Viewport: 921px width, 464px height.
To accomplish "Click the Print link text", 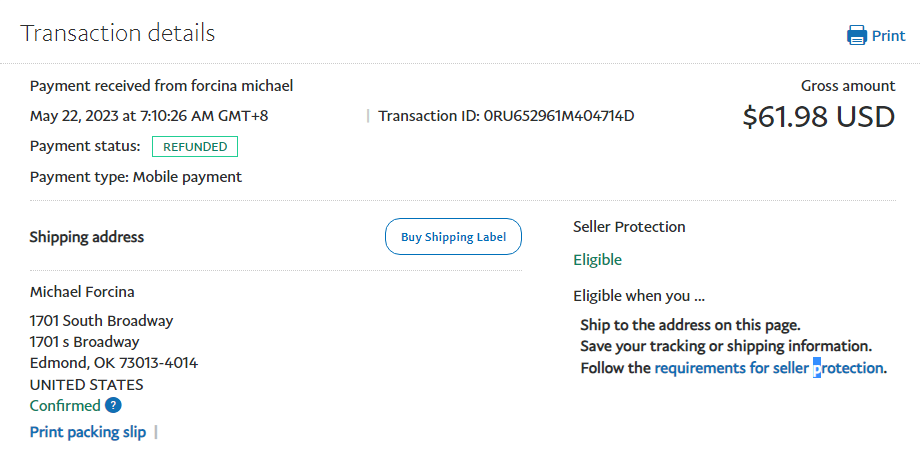I will tap(888, 36).
